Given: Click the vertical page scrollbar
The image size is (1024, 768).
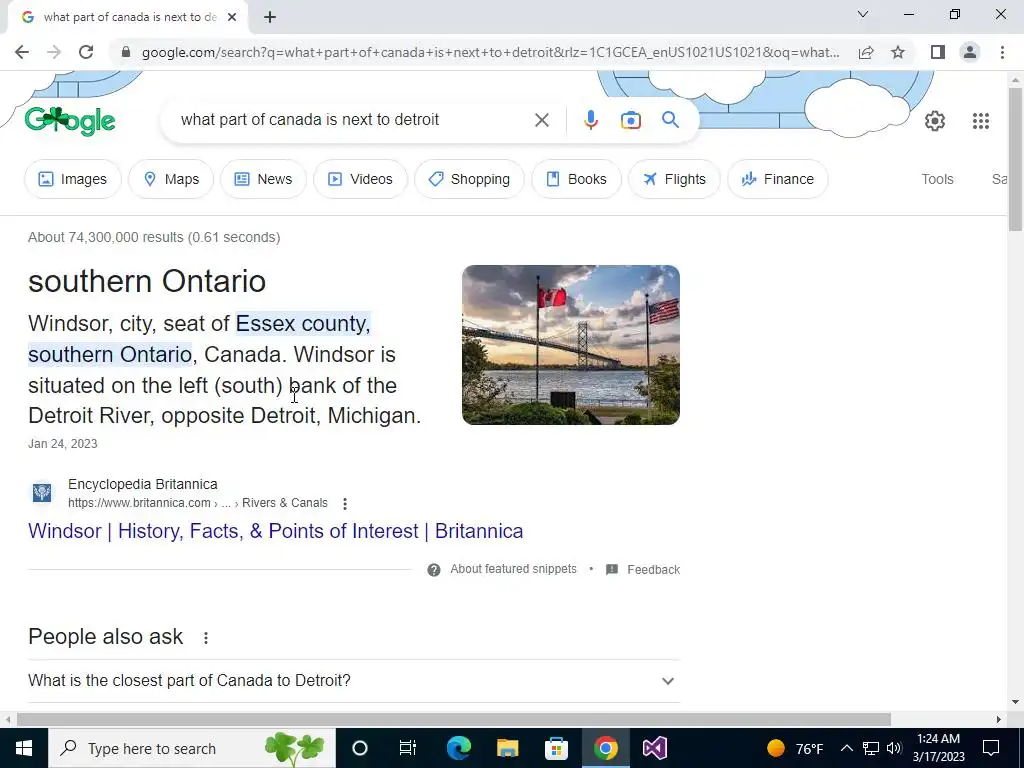Looking at the screenshot, I should 1015,159.
